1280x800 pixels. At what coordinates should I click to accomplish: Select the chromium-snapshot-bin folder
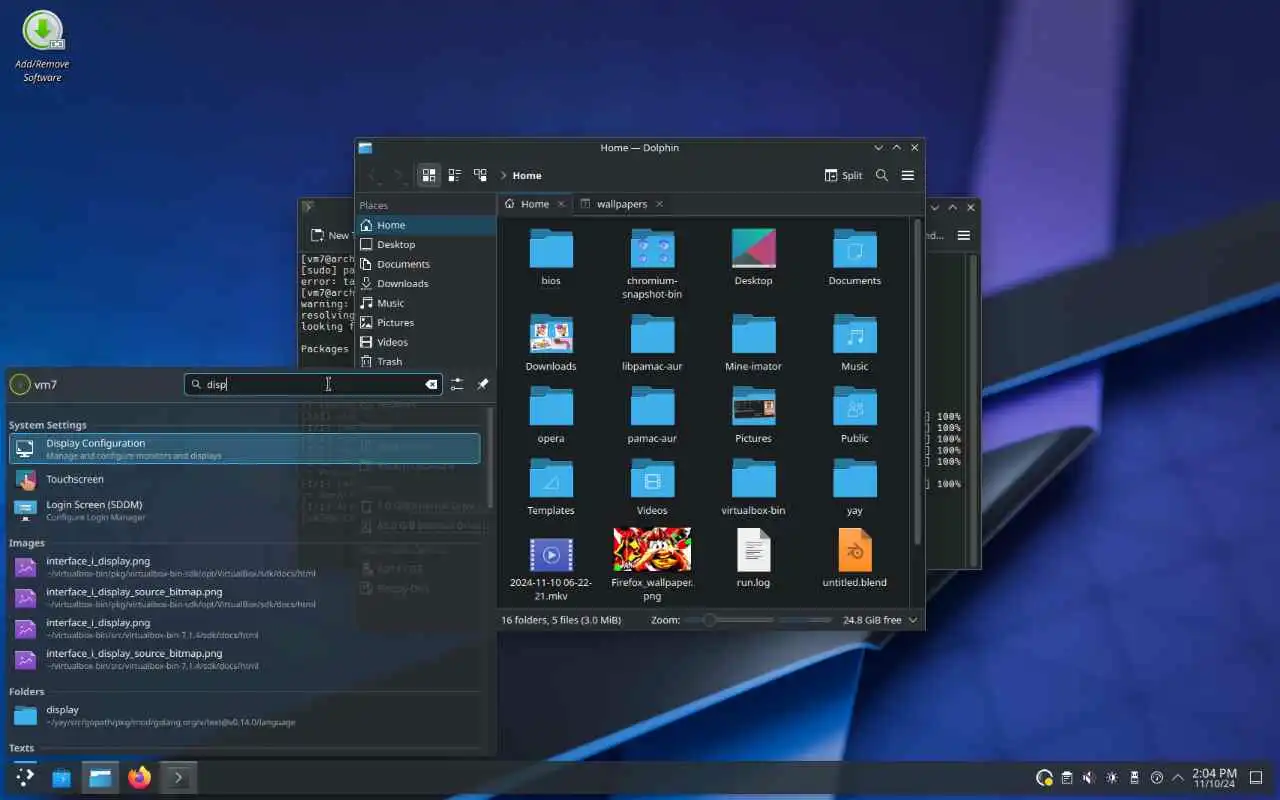[x=652, y=264]
